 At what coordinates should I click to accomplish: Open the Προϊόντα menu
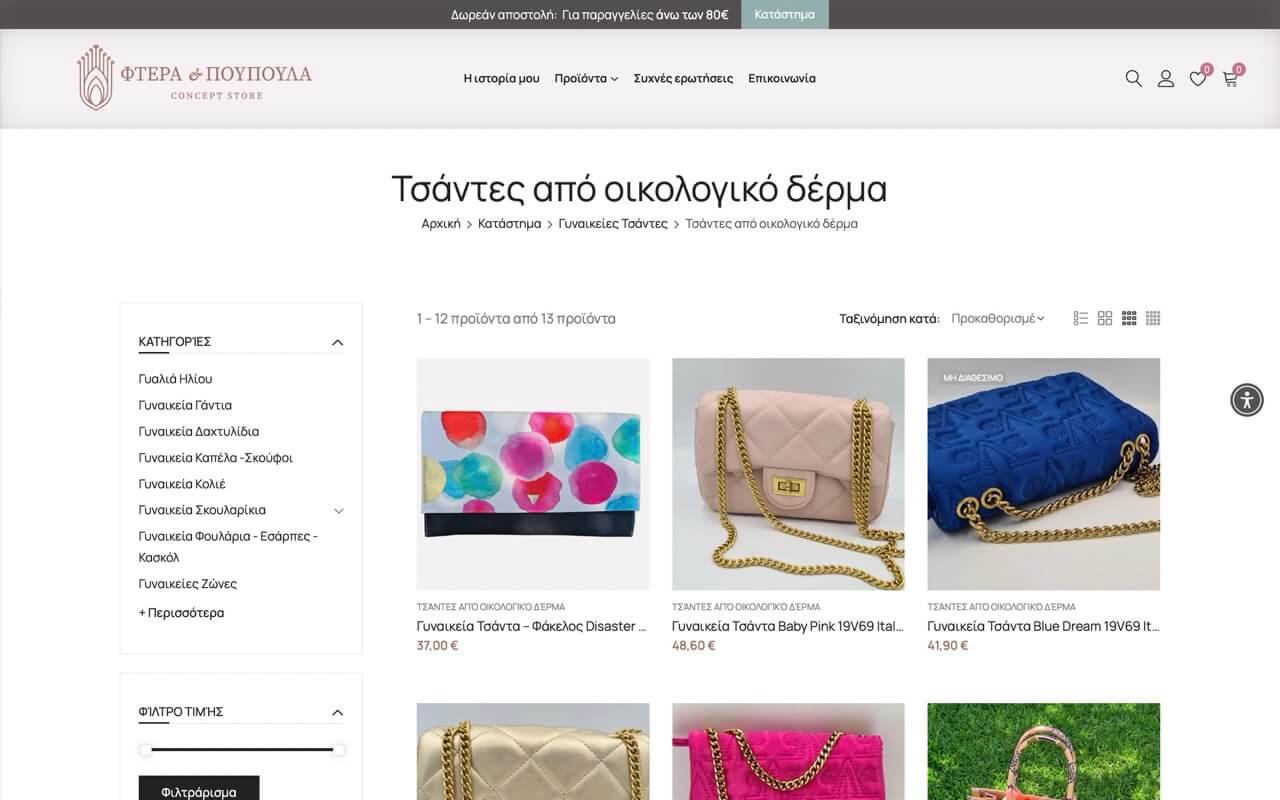(586, 78)
